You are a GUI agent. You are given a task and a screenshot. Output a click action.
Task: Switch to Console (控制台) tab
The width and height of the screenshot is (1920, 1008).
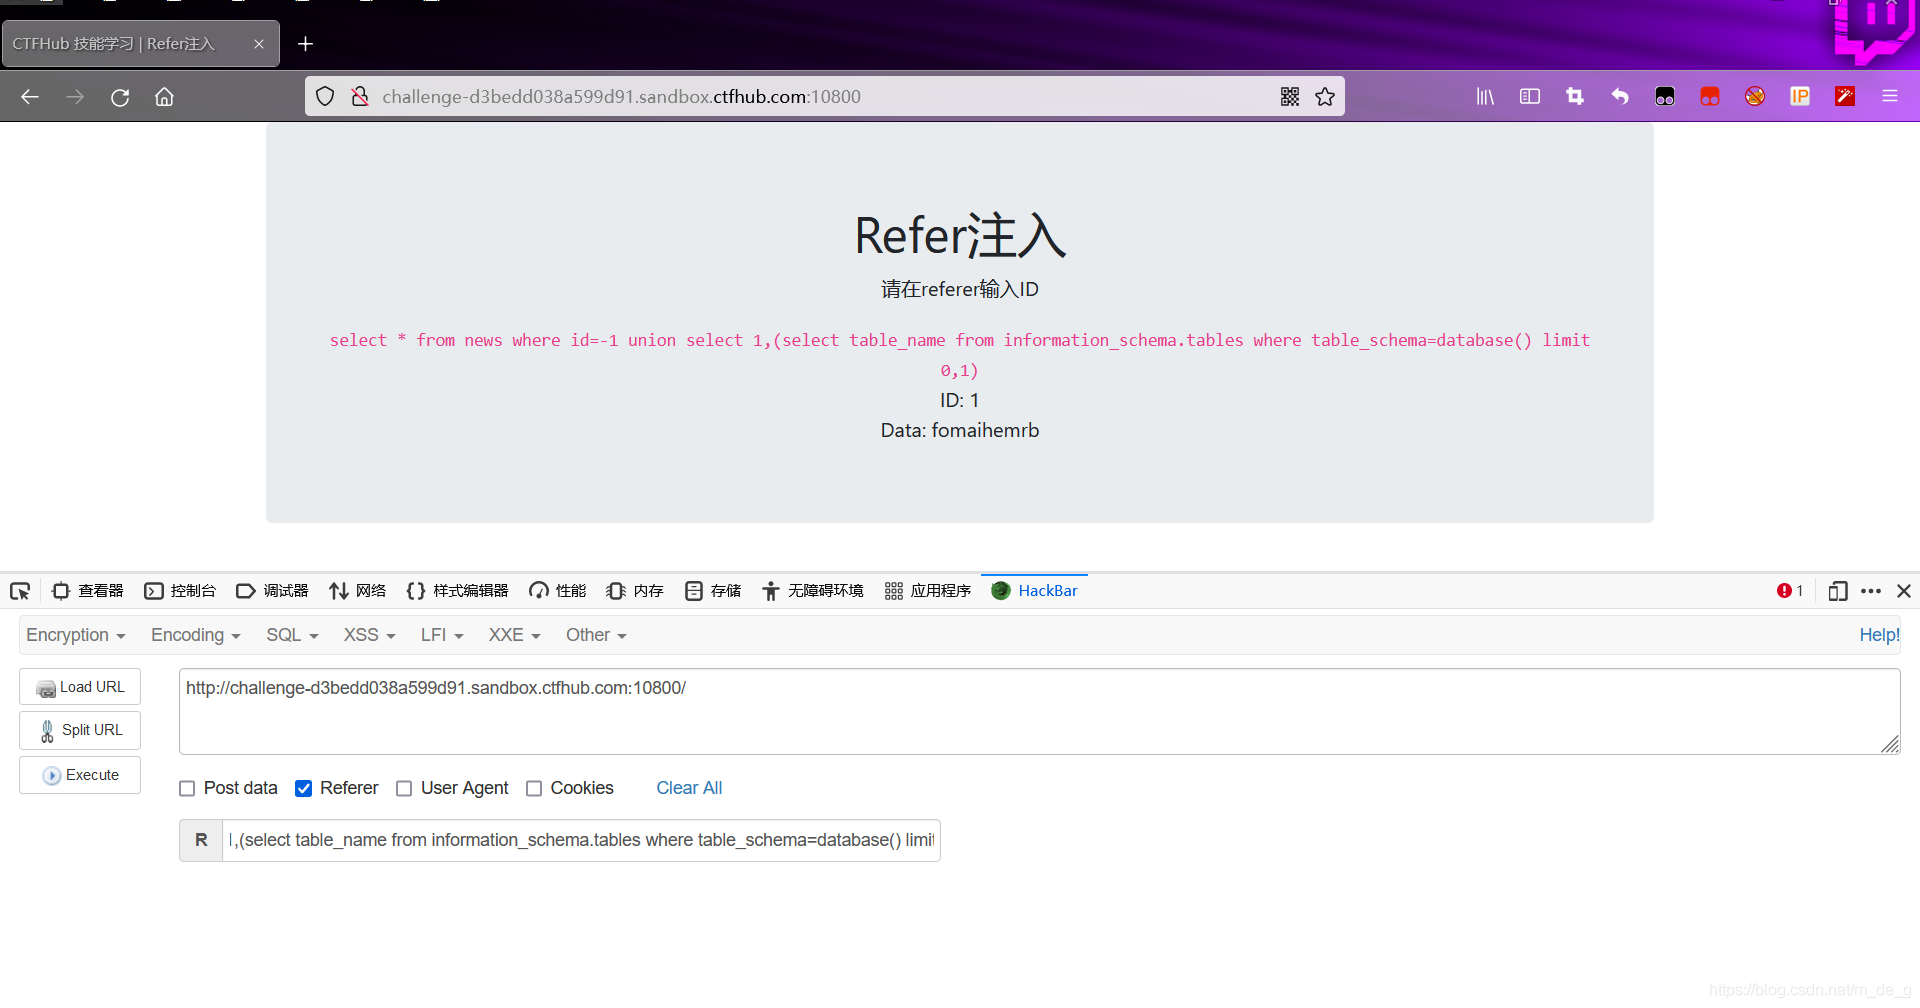pos(180,591)
